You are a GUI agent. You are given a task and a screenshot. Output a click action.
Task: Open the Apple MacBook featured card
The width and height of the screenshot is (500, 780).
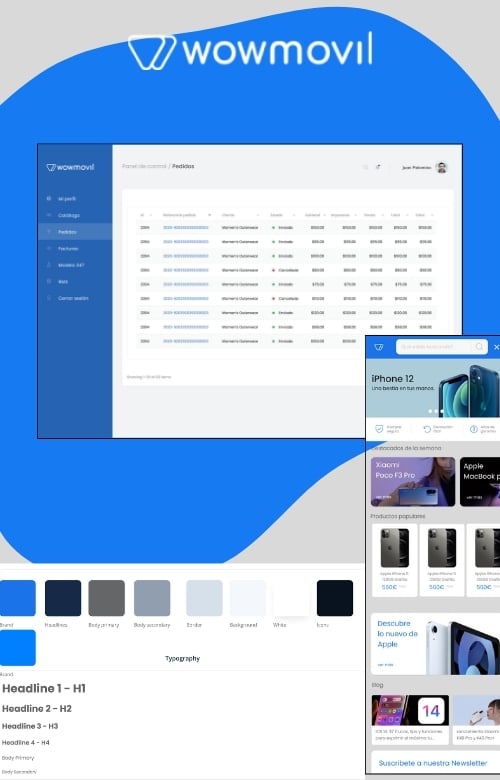(x=480, y=482)
